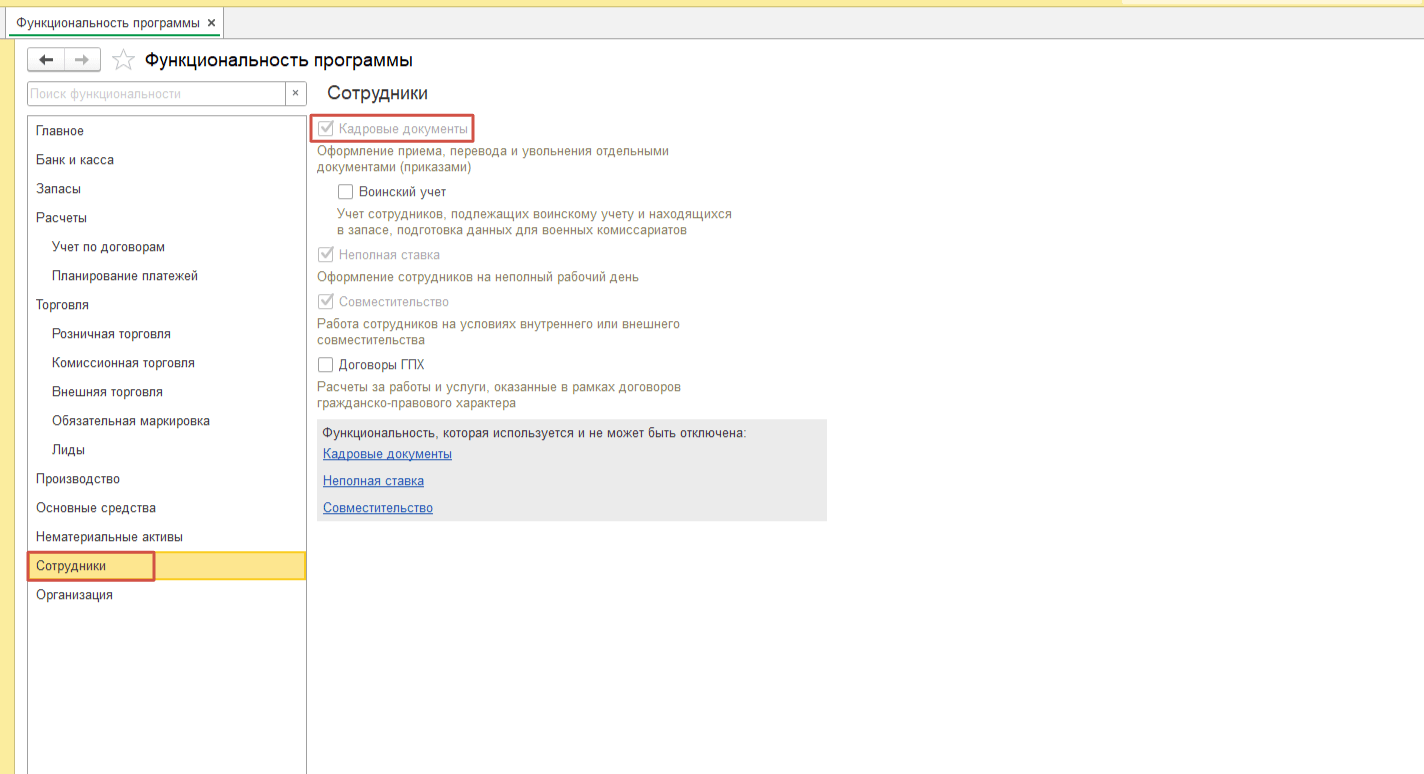Close the Функциональность программы tab

coord(211,22)
